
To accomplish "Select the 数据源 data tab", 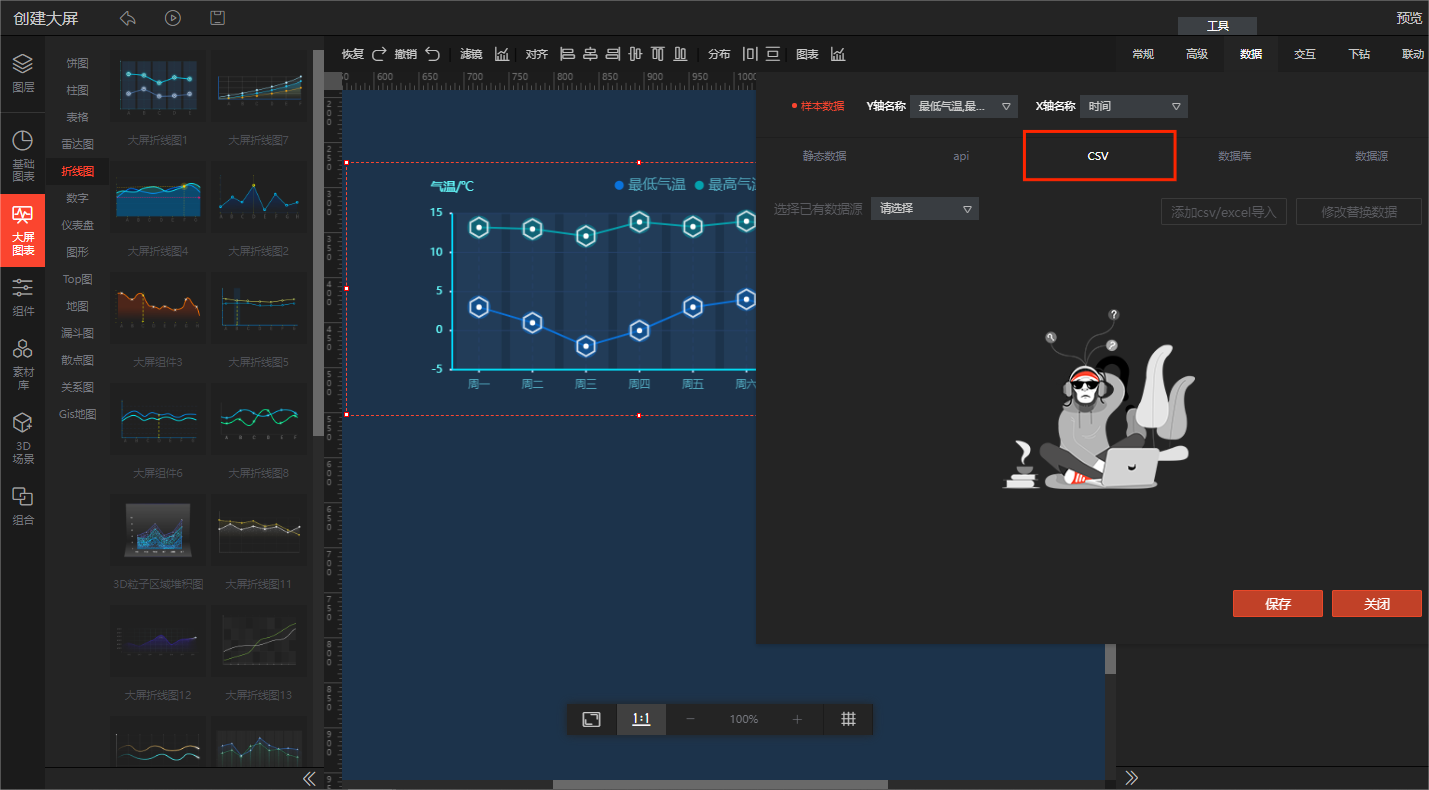I will 1371,156.
